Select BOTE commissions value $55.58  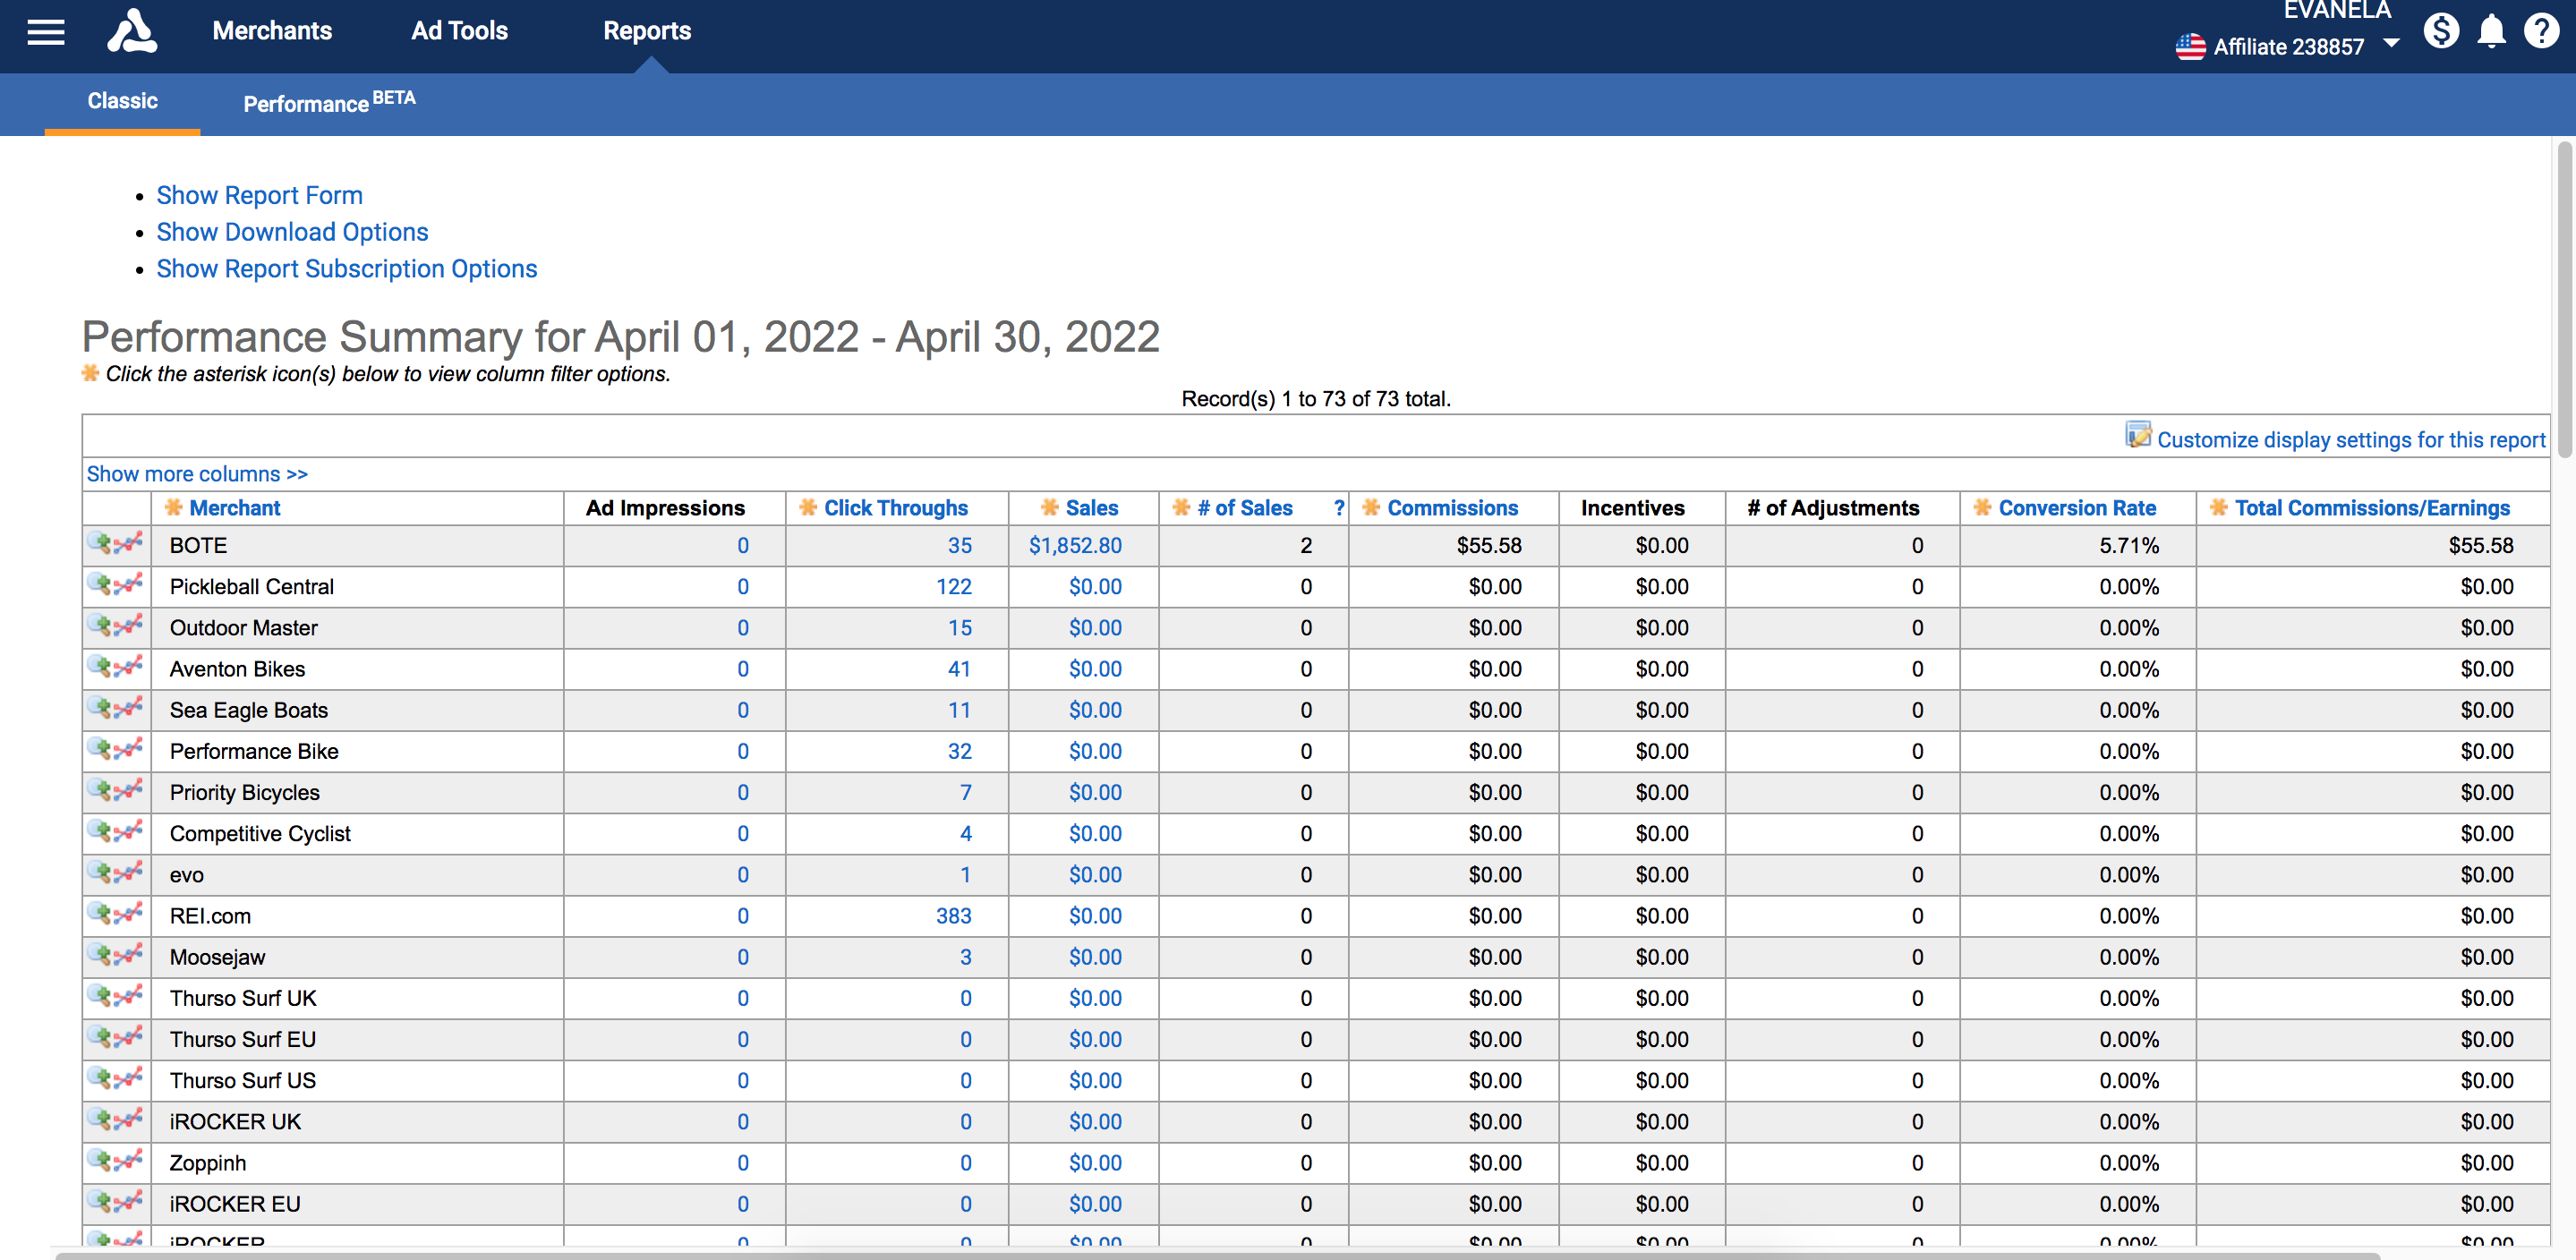1489,546
